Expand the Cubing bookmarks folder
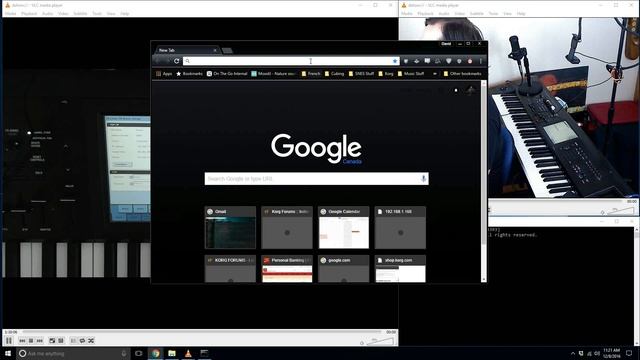The image size is (640, 360). pos(334,73)
